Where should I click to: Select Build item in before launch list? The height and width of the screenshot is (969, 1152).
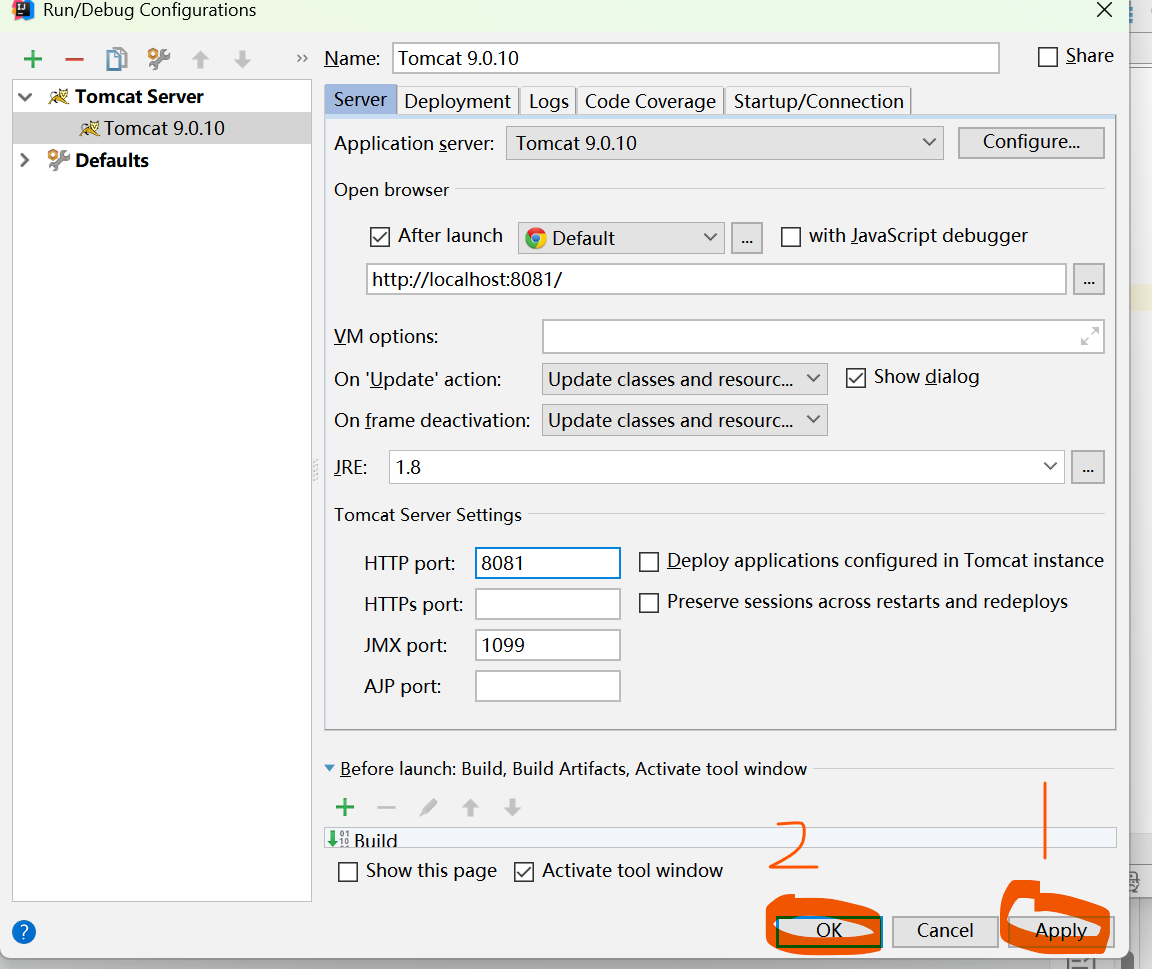720,837
